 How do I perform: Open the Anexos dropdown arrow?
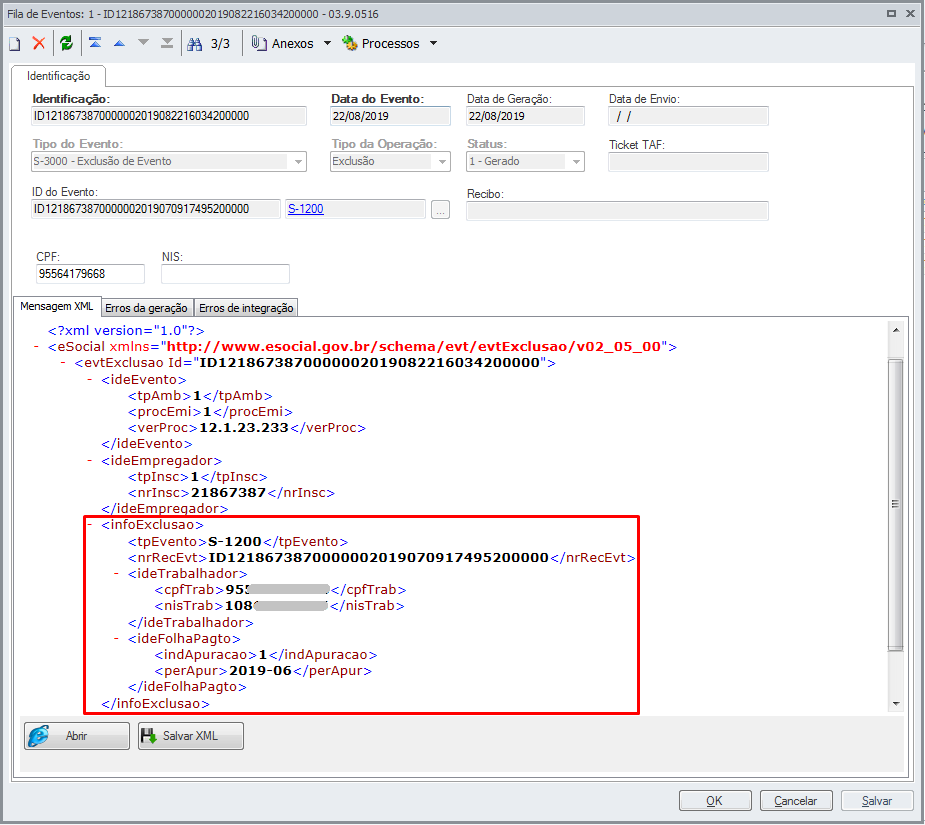click(x=327, y=43)
